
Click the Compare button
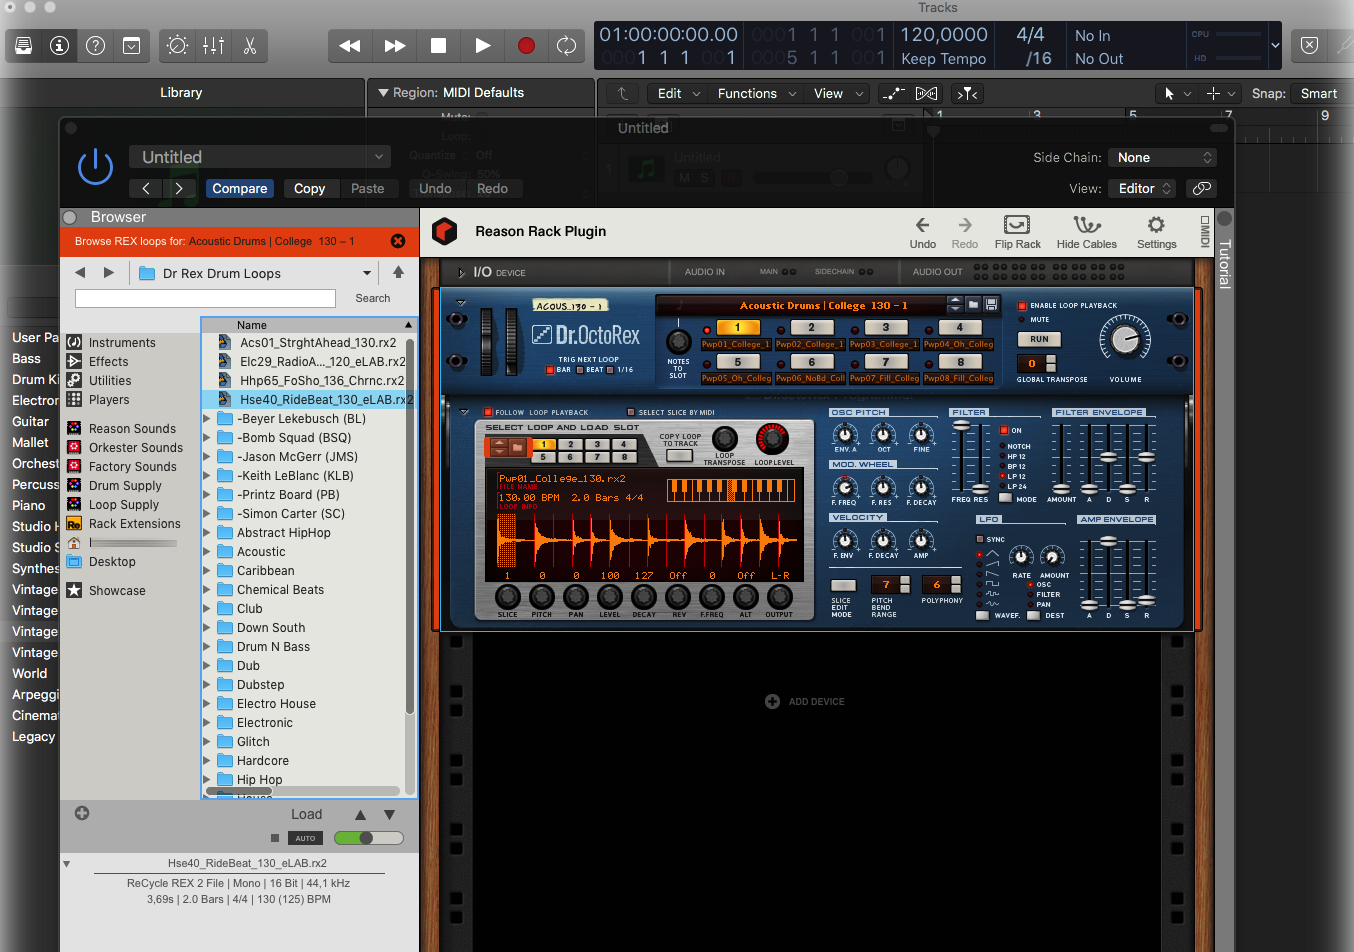point(240,188)
